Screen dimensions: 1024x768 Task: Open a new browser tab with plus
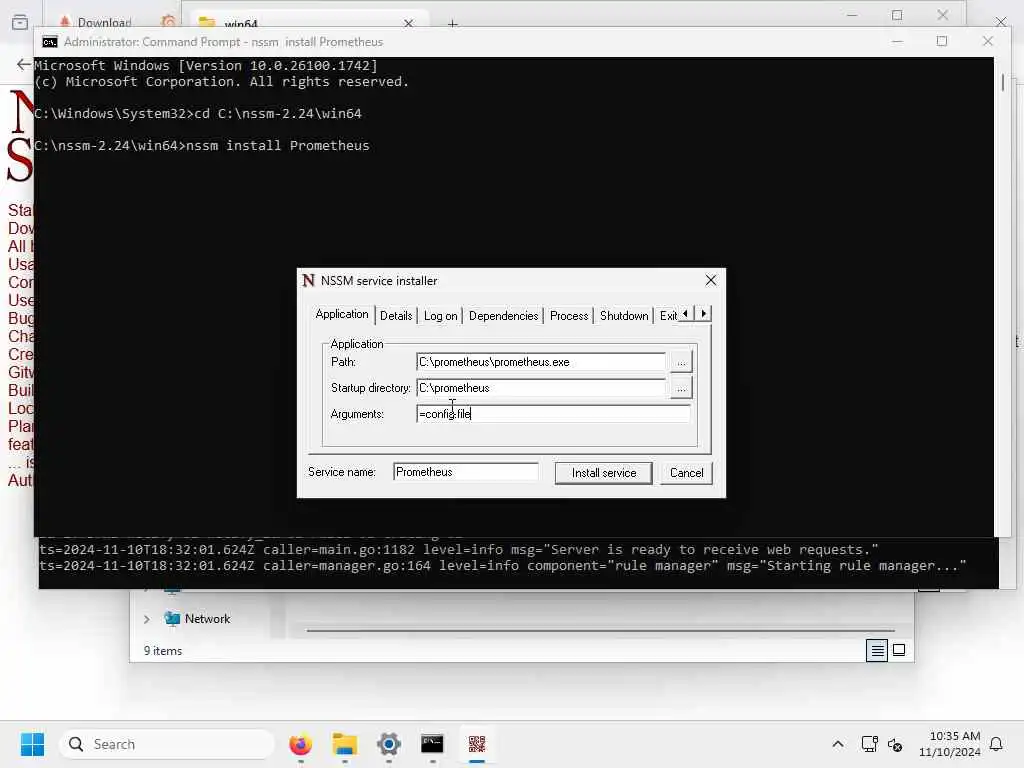[453, 24]
